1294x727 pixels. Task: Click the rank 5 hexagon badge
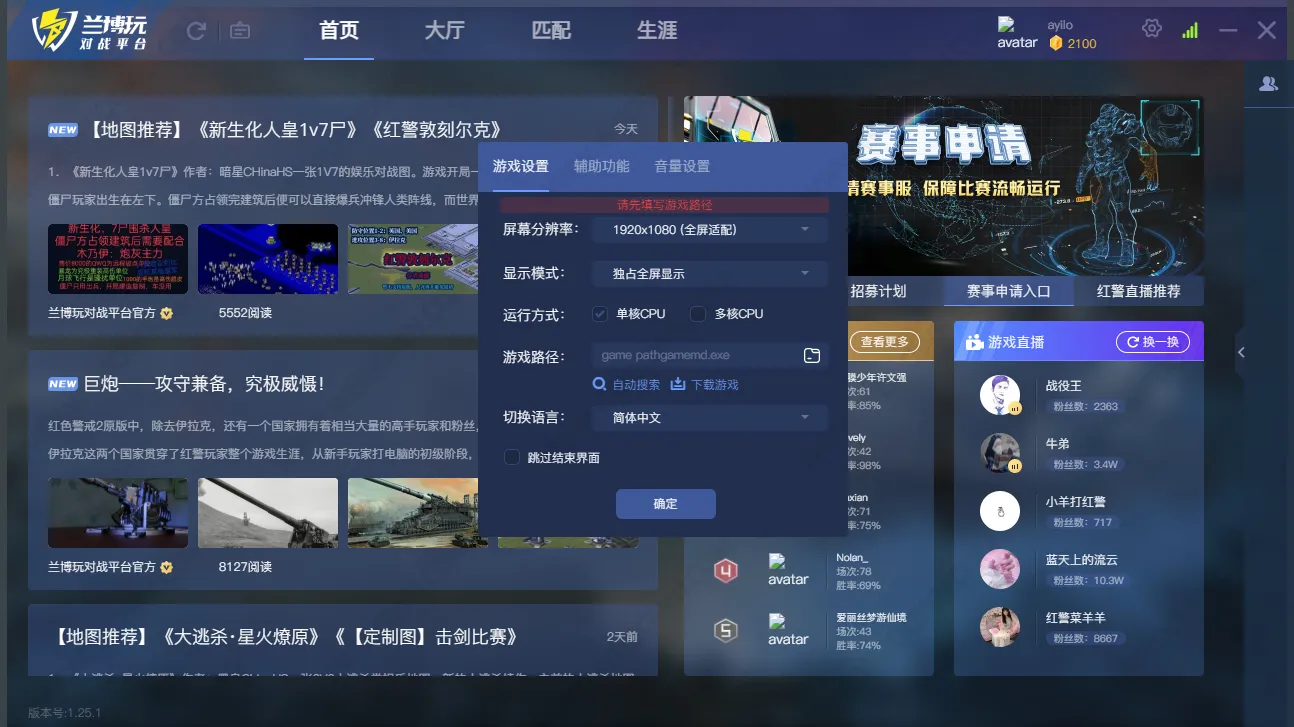coord(725,631)
